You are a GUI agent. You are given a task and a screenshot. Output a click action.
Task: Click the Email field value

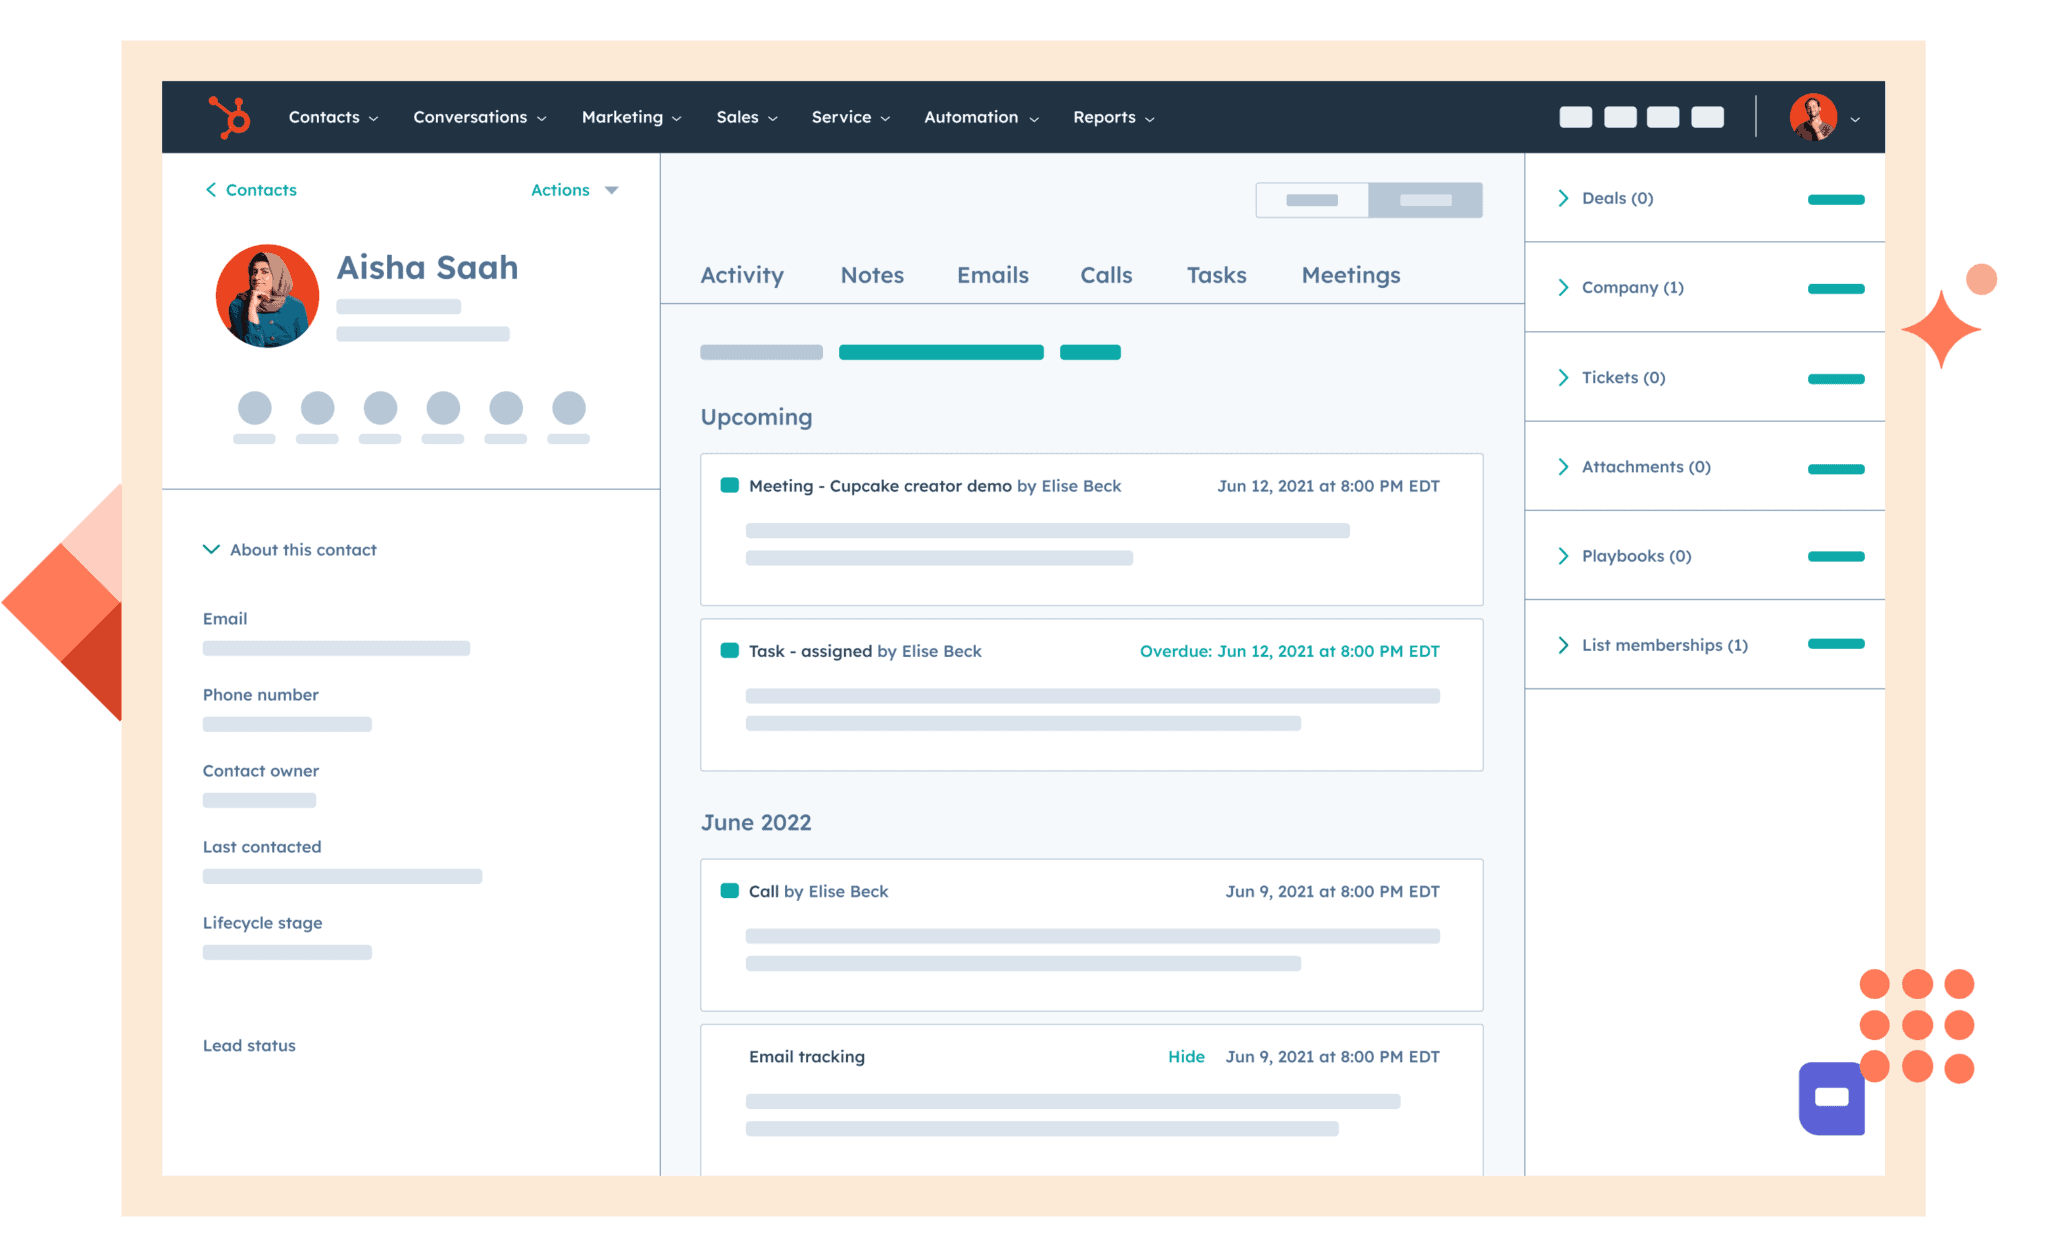click(x=336, y=648)
